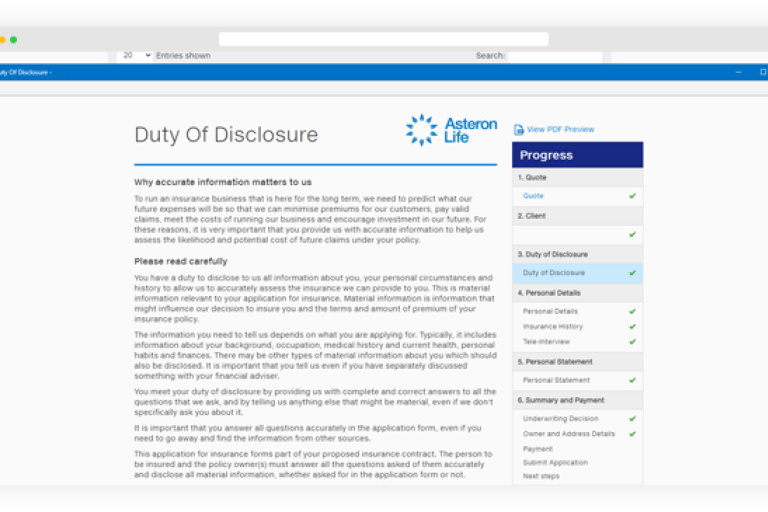768x512 pixels.
Task: Select Personal Details in Progress panel
Action: coord(550,311)
